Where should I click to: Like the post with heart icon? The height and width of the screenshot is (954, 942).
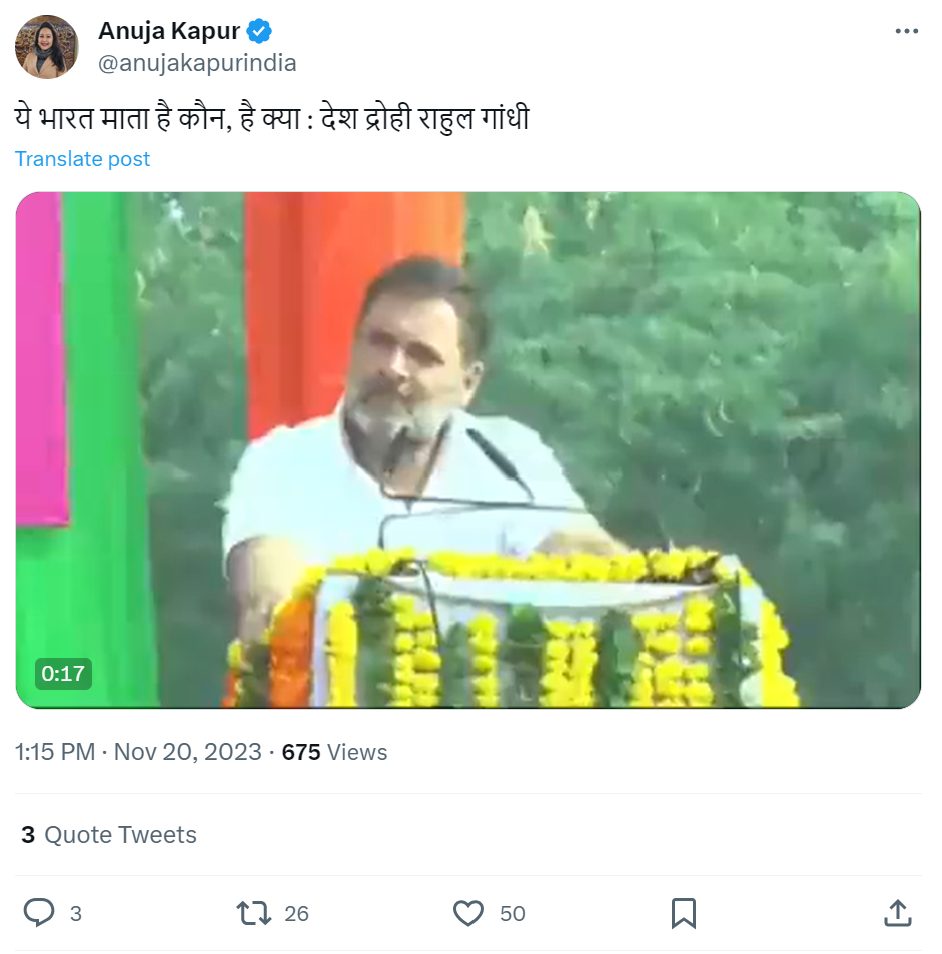[x=468, y=913]
